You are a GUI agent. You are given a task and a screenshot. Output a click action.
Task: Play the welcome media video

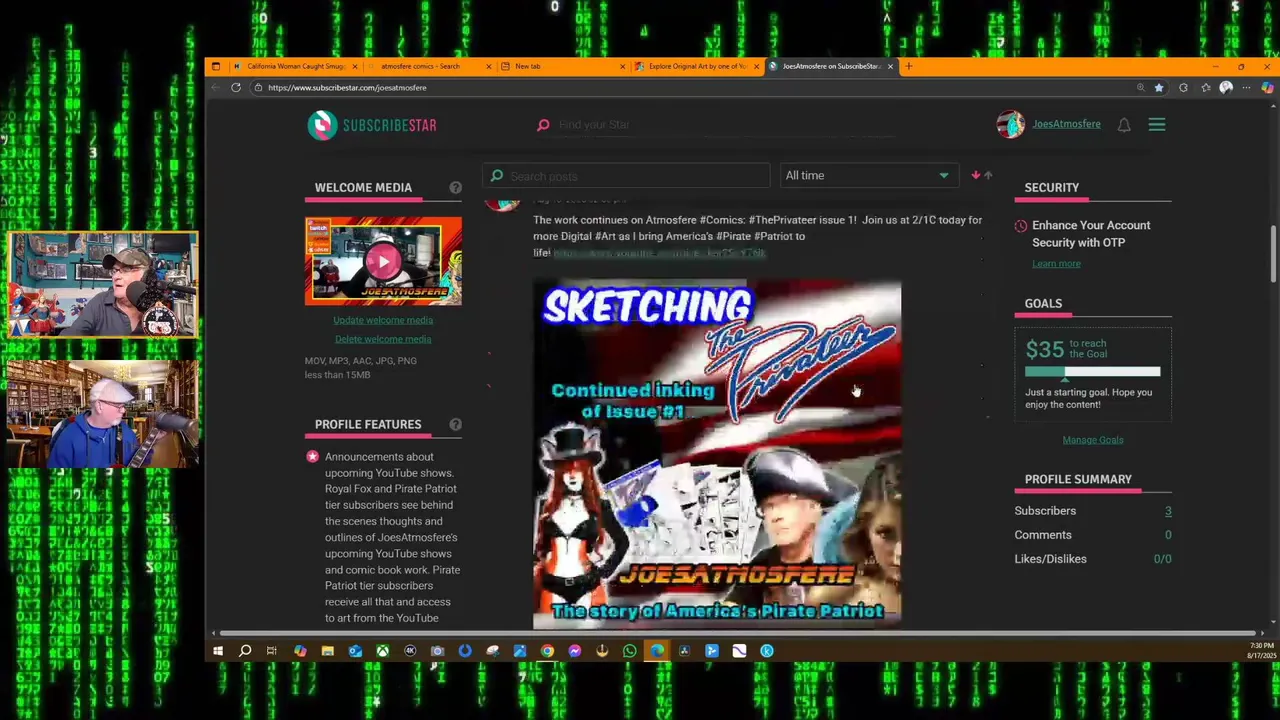pos(383,261)
